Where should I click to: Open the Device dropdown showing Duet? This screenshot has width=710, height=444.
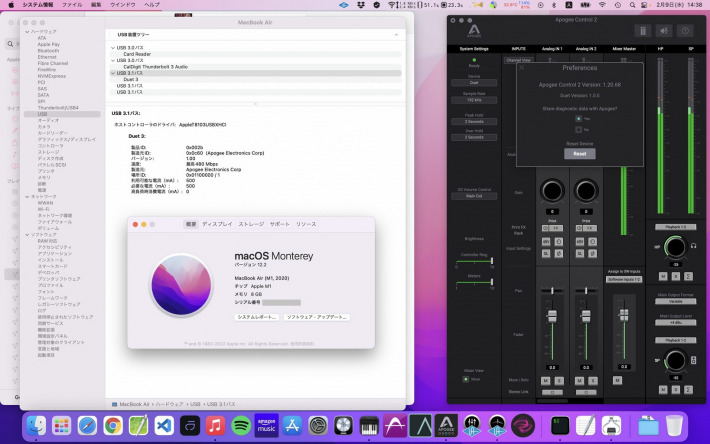tap(474, 83)
